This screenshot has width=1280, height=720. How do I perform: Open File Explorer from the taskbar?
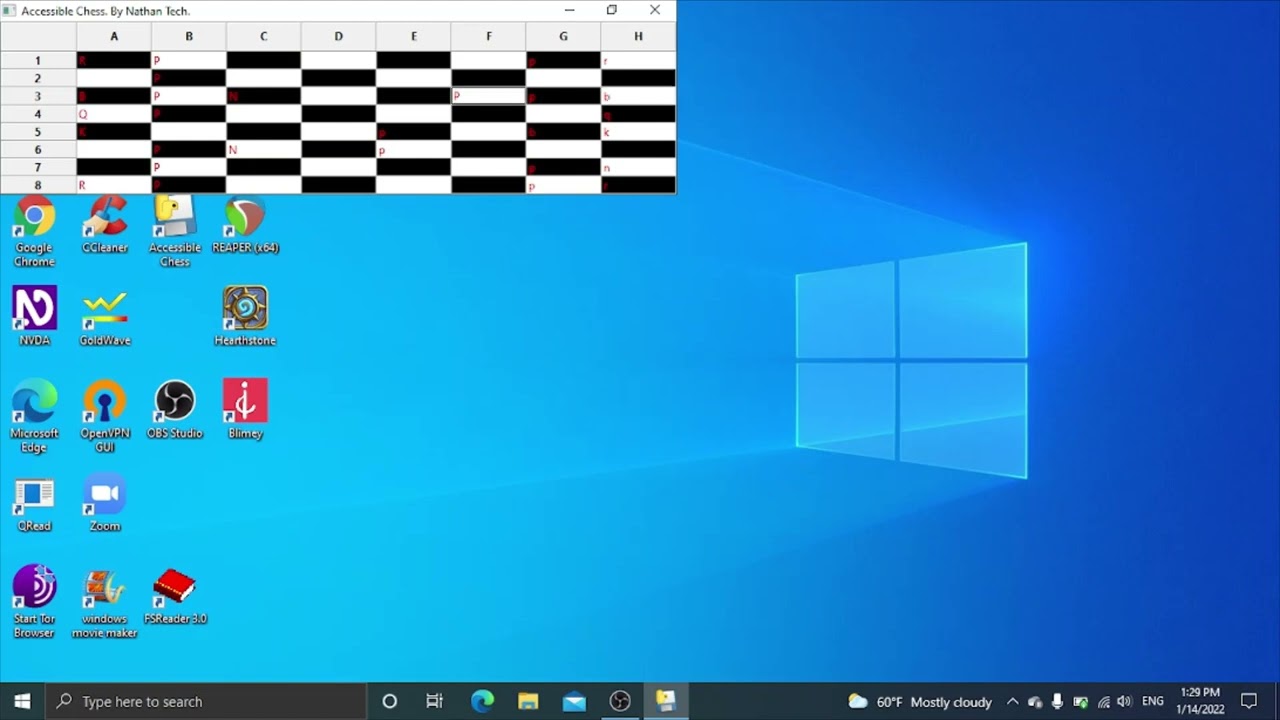point(528,701)
